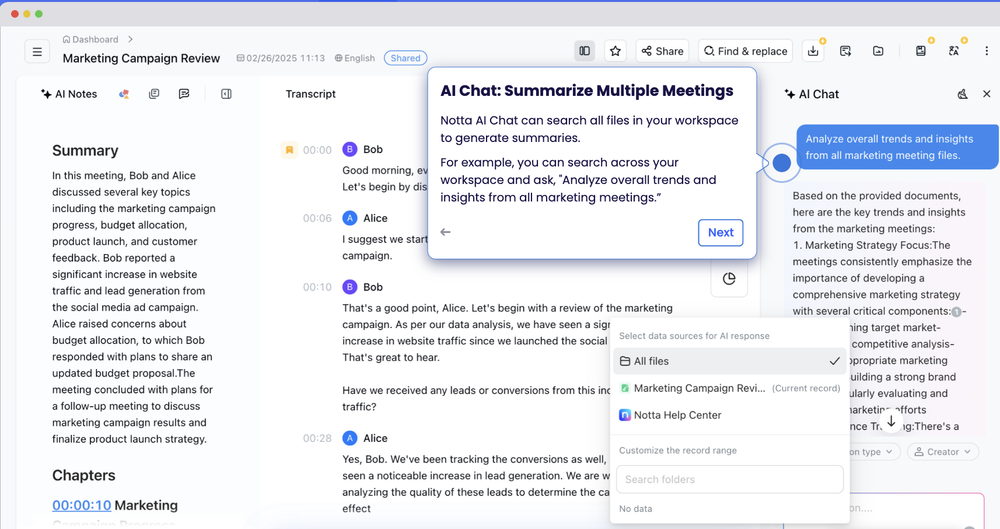Select Notta Help Center data source
This screenshot has width=1000, height=529.
(x=730, y=415)
